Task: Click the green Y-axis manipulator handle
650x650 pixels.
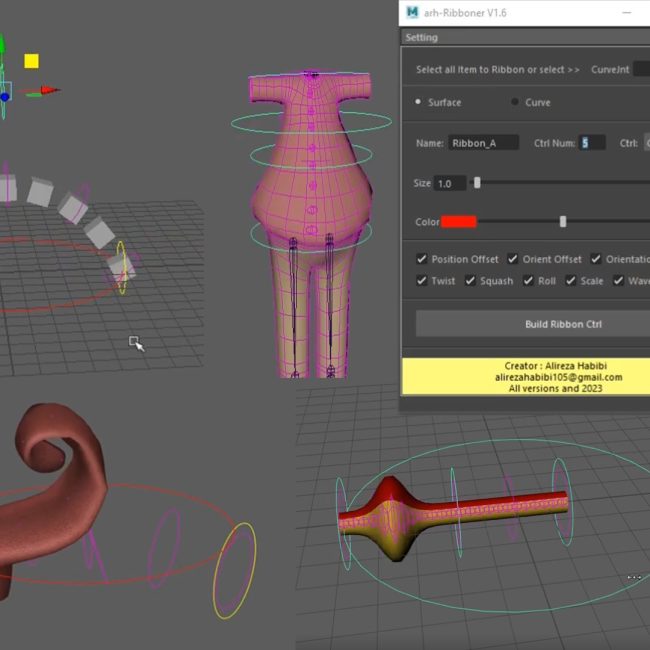Action: [x=2, y=44]
